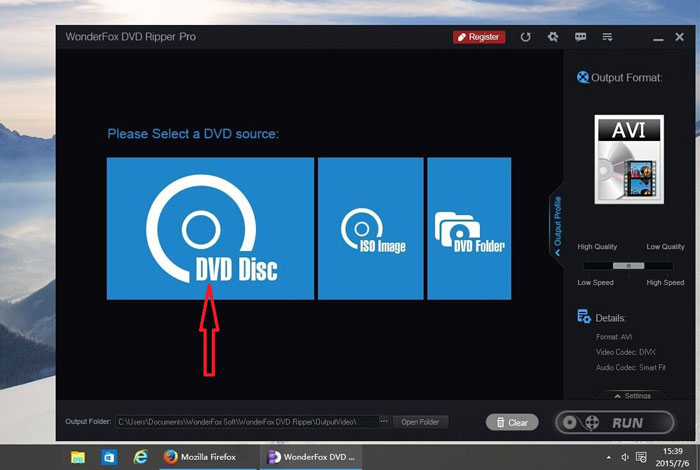
Task: Open the action center tray icon
Action: [x=641, y=457]
